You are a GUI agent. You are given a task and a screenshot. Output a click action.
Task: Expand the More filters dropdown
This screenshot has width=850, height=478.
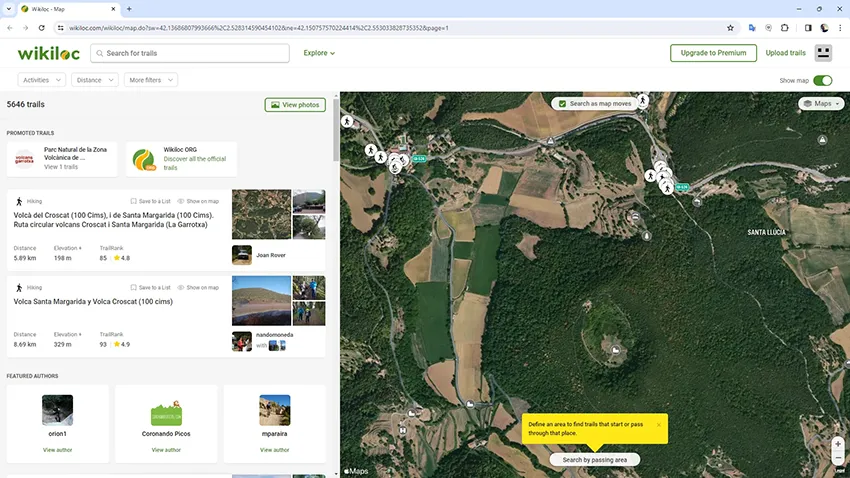point(151,80)
